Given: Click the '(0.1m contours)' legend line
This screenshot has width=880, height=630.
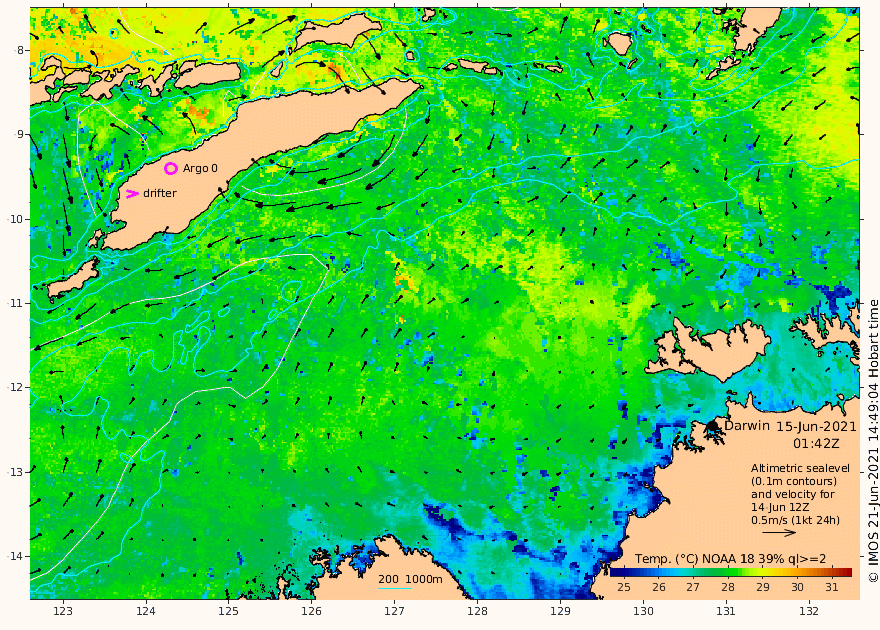Looking at the screenshot, I should [794, 481].
